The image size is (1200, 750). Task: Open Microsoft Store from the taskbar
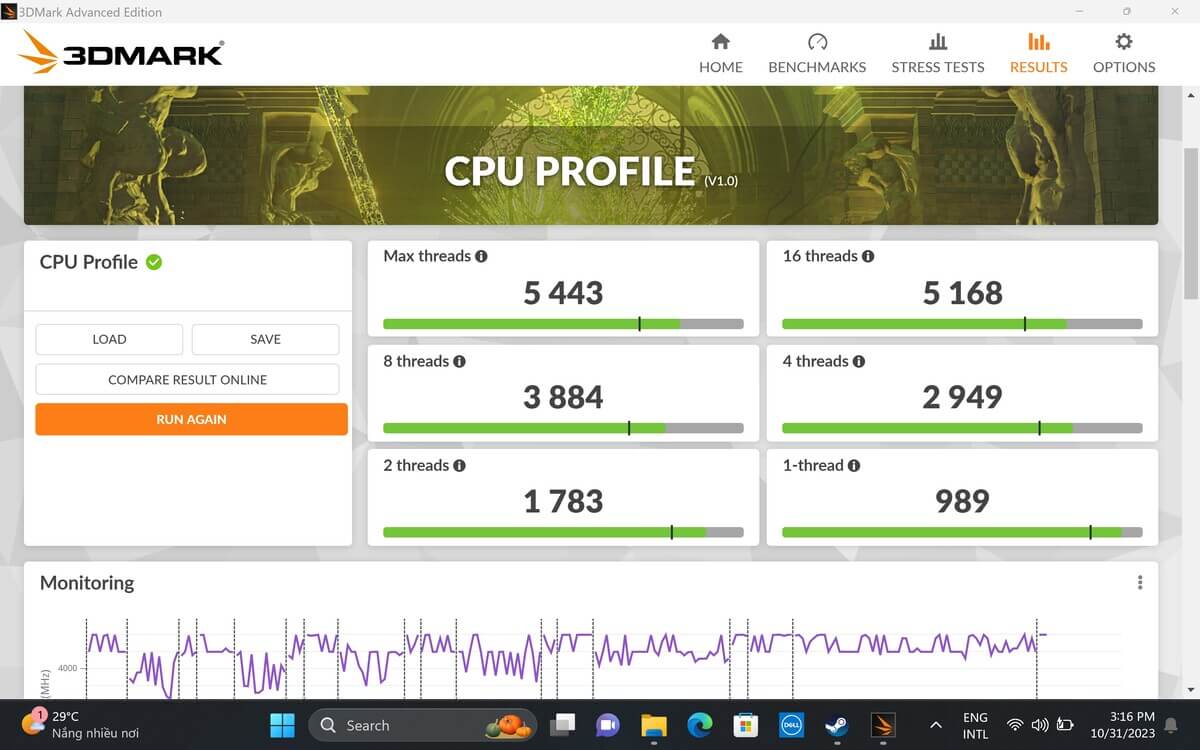(745, 725)
